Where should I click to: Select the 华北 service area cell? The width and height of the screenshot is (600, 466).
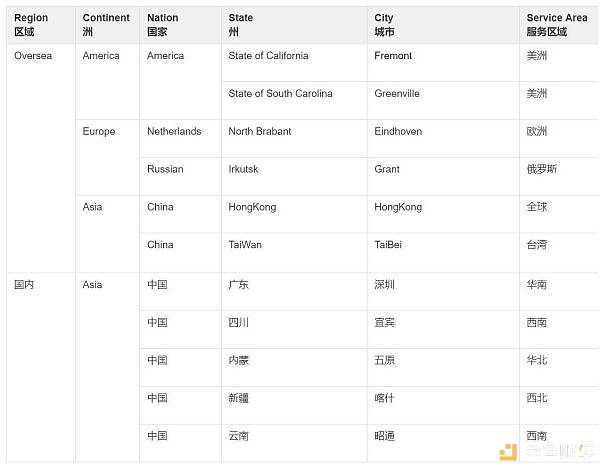[x=559, y=367]
